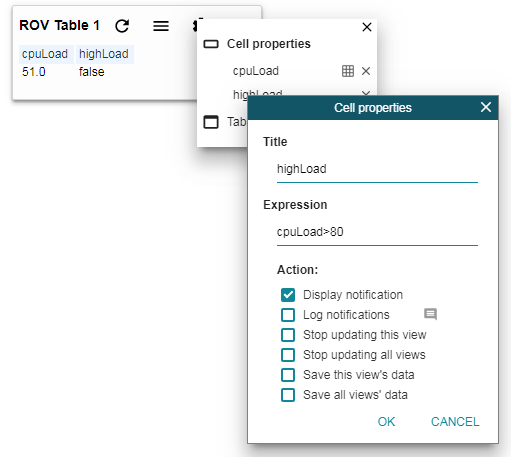511x457 pixels.
Task: Enable Save this view's data
Action: 288,375
